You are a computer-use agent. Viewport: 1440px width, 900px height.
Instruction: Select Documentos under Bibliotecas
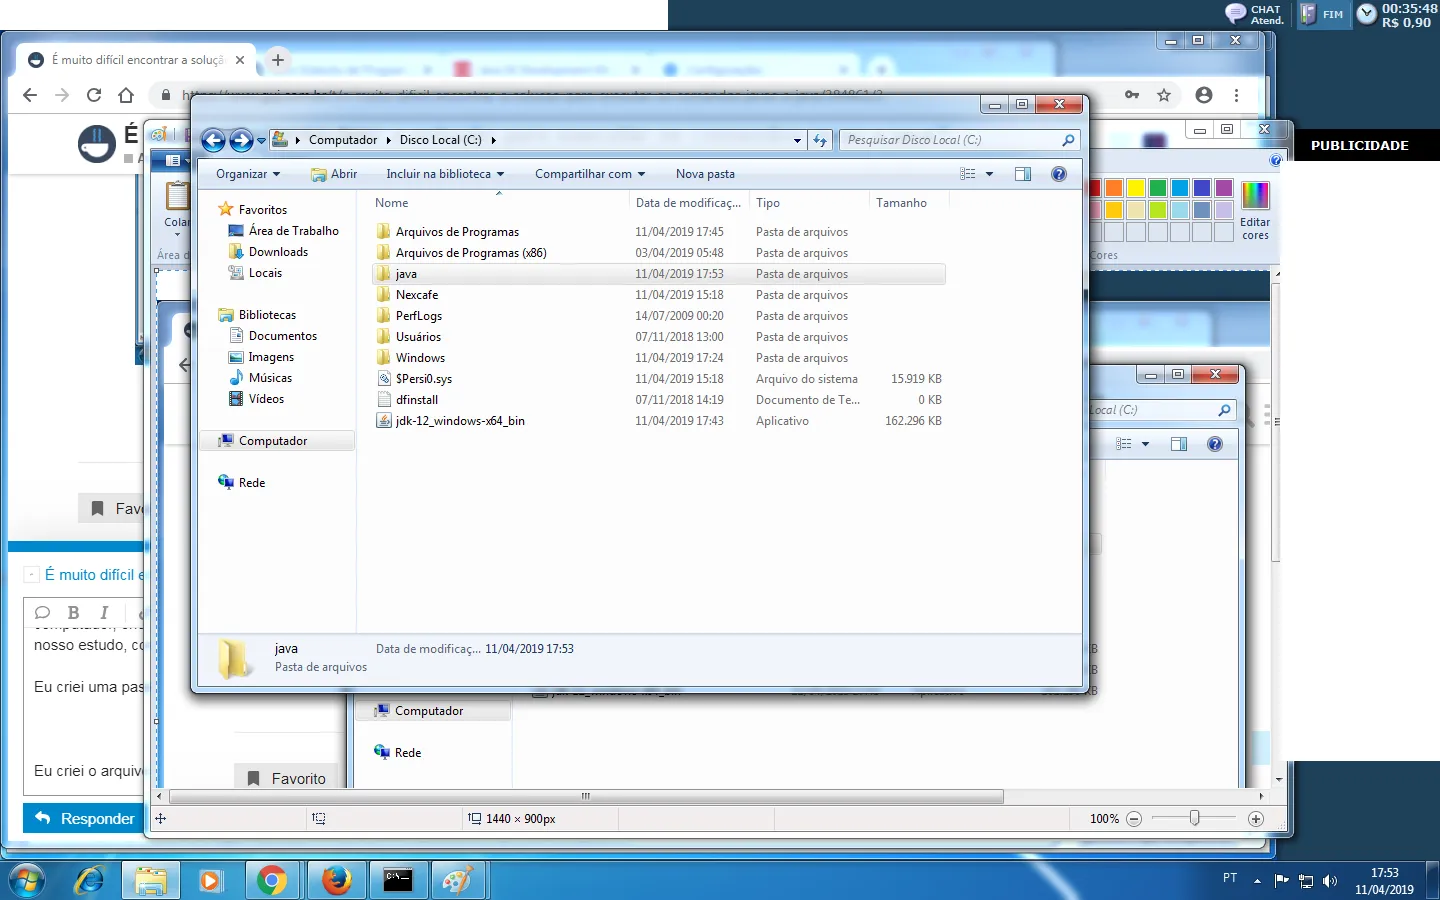tap(282, 336)
